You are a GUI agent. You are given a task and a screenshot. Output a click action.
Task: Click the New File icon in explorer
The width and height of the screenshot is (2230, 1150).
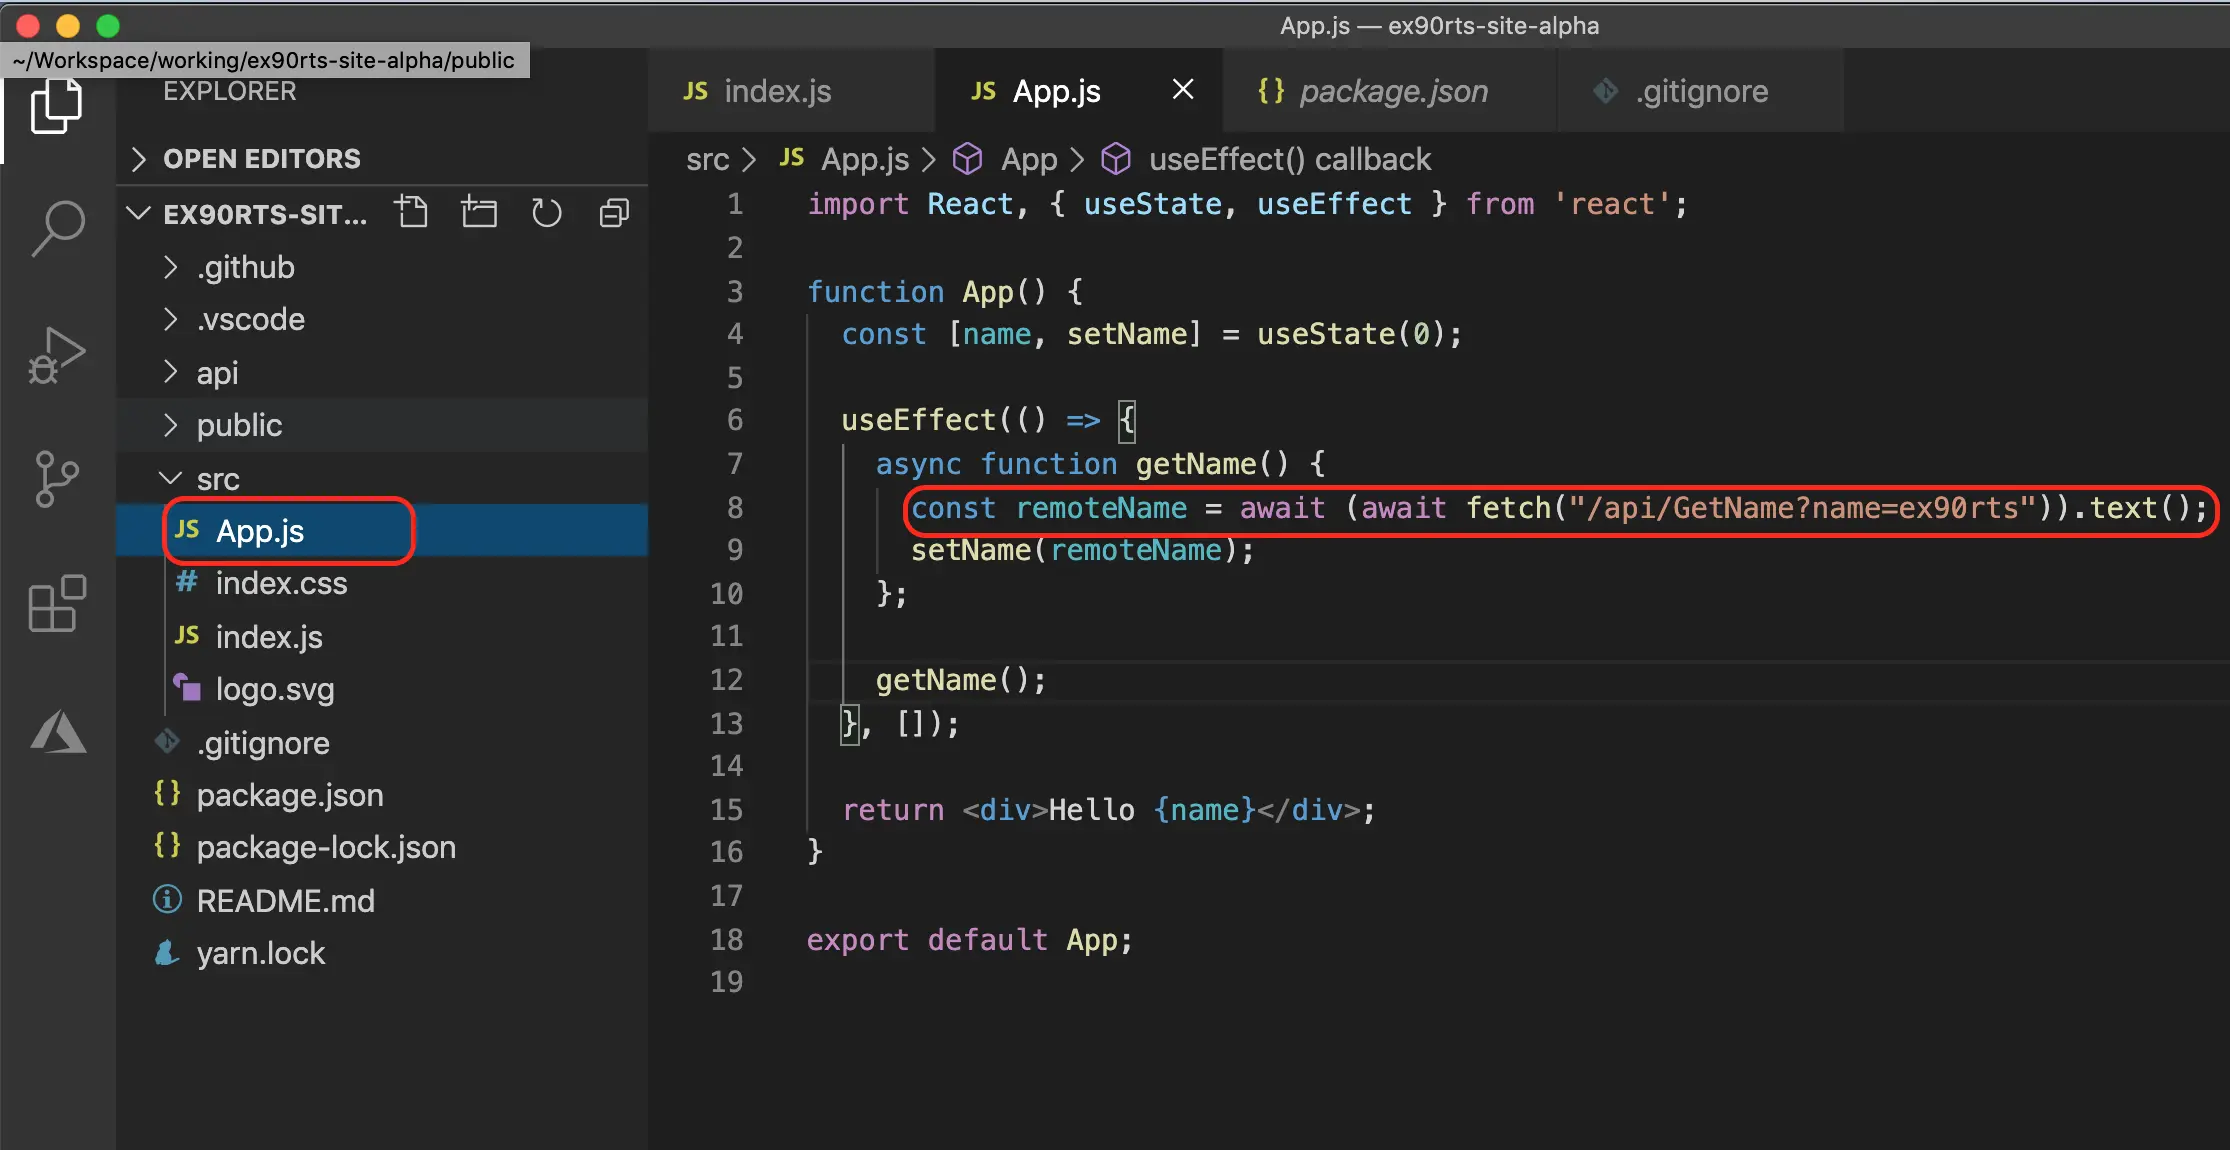(411, 213)
